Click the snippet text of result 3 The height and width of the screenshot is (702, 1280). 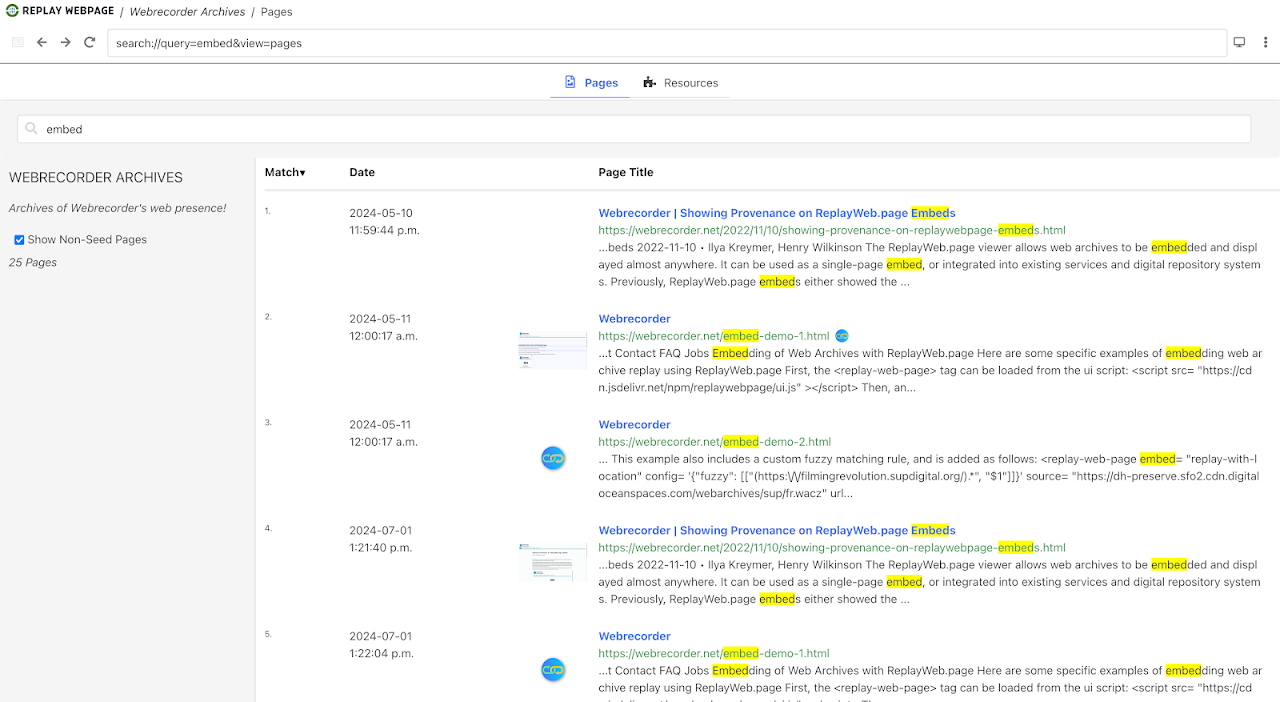(928, 476)
